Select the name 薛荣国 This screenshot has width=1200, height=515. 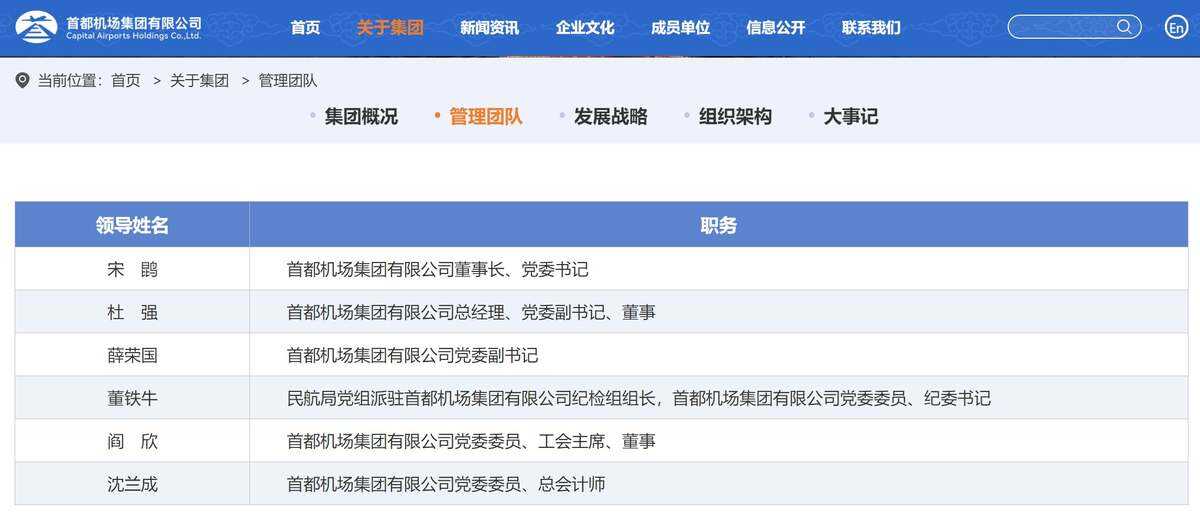[x=132, y=356]
